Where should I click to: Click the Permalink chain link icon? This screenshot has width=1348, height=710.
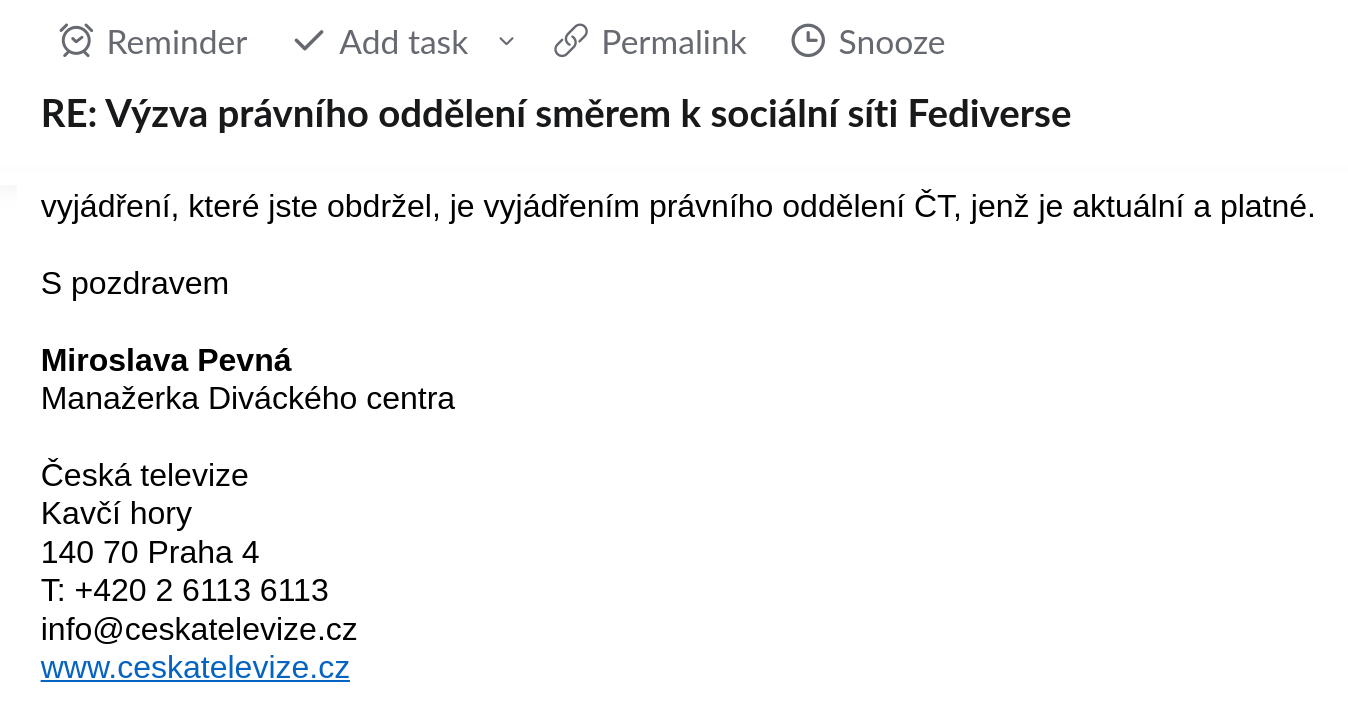coord(570,41)
